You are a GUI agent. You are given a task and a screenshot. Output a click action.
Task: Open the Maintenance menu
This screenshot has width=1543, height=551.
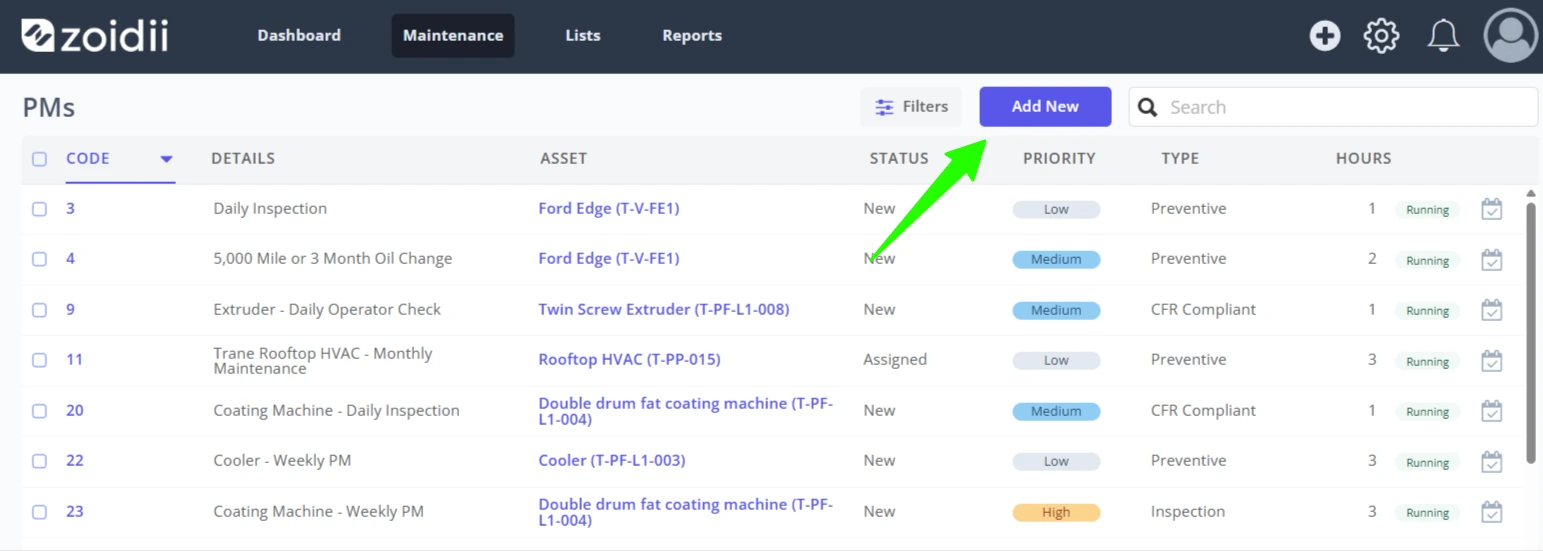tap(453, 35)
